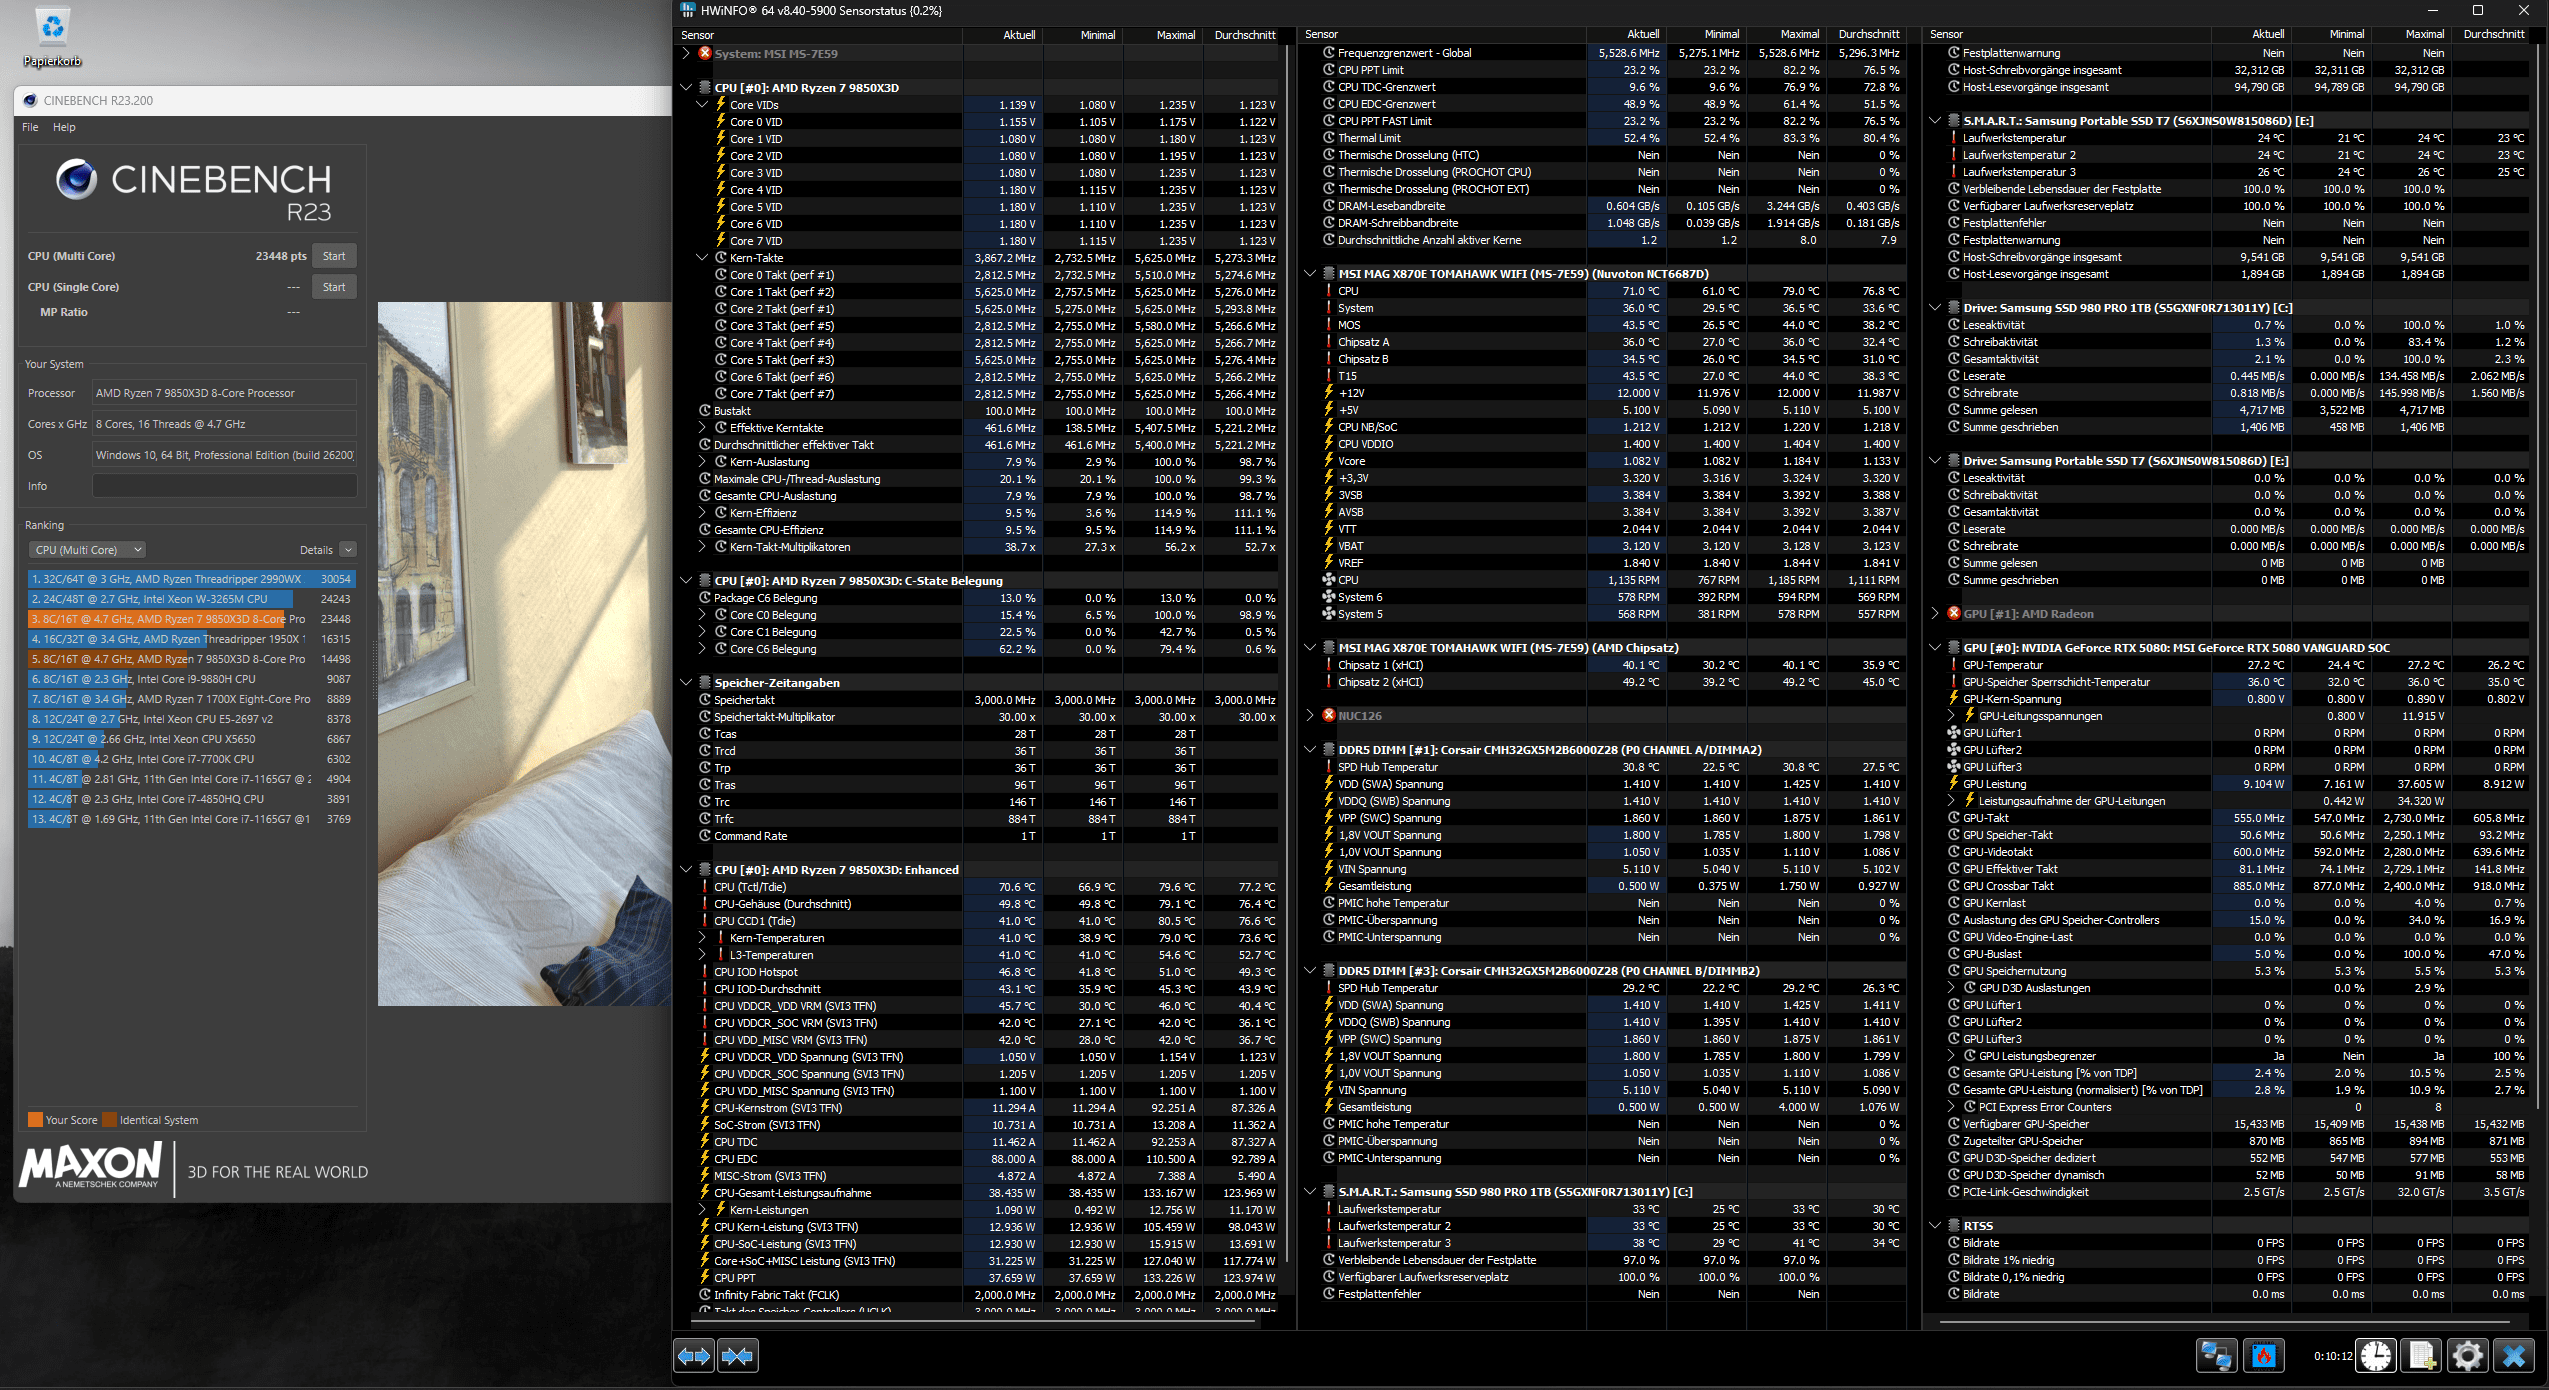Select the Threadripper 2990WX ranking bar
The image size is (2549, 1390).
tap(190, 579)
